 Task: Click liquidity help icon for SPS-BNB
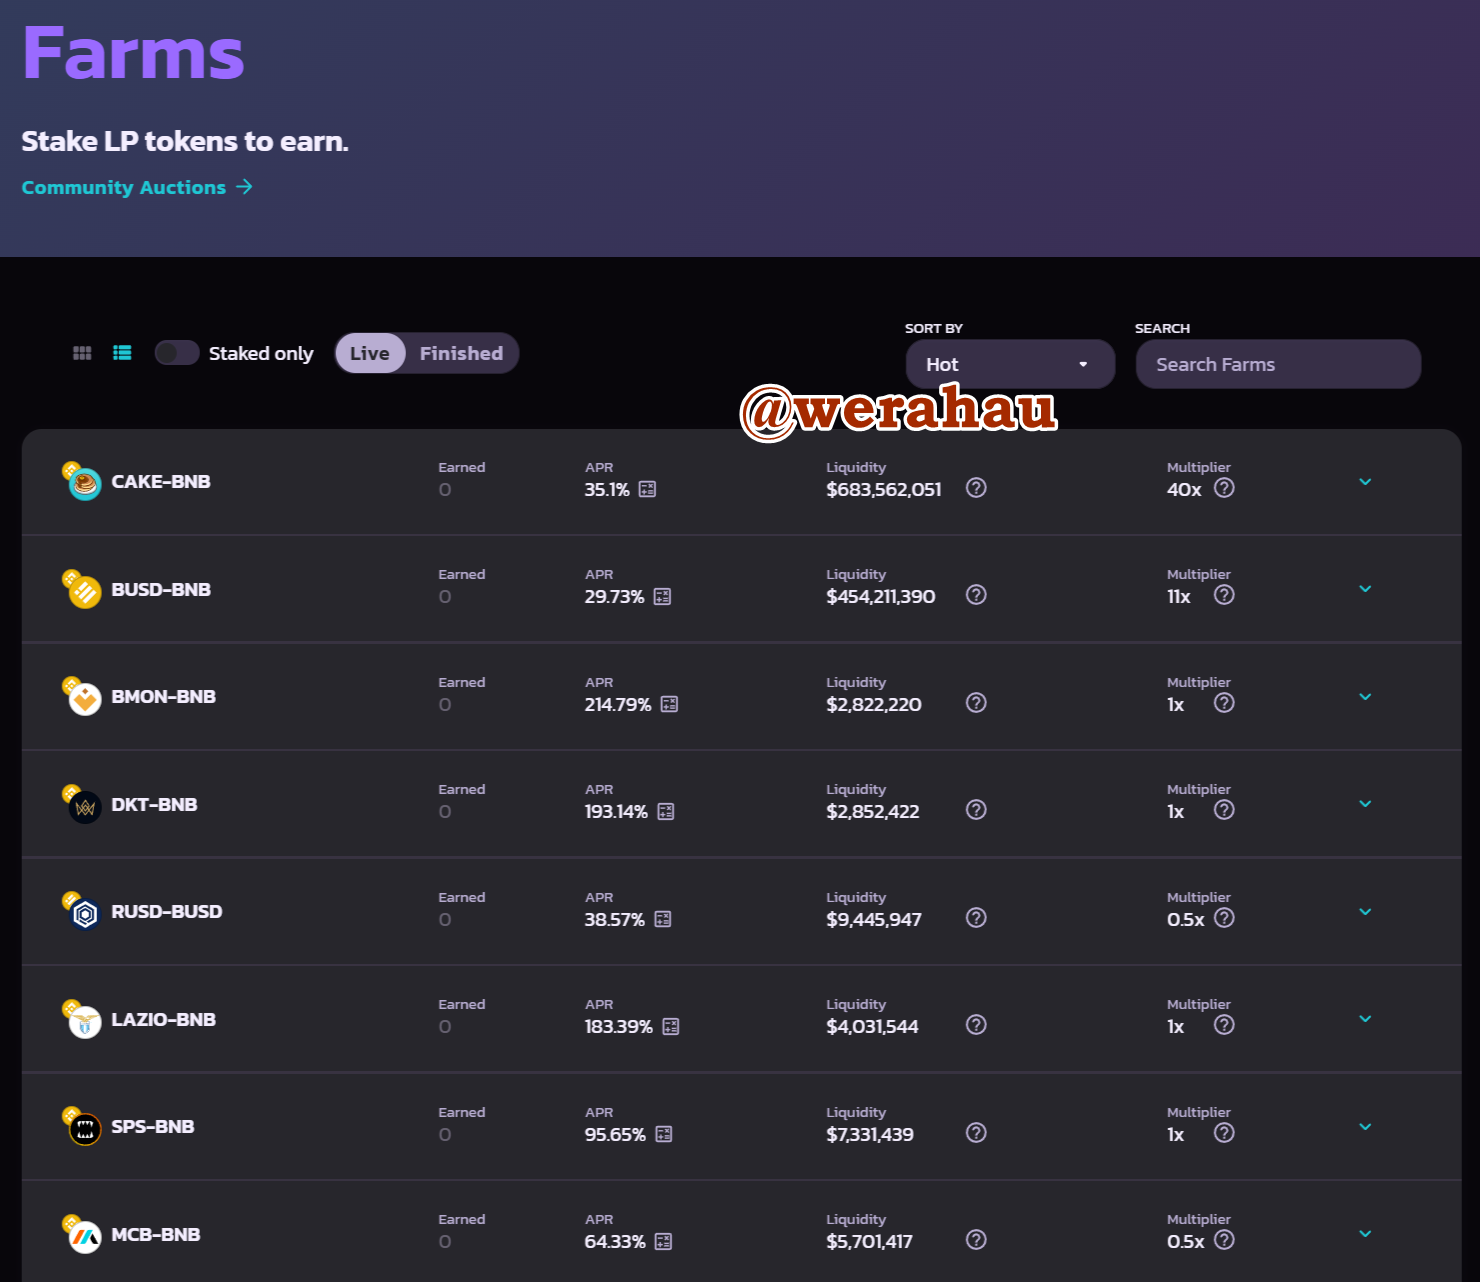coord(976,1133)
